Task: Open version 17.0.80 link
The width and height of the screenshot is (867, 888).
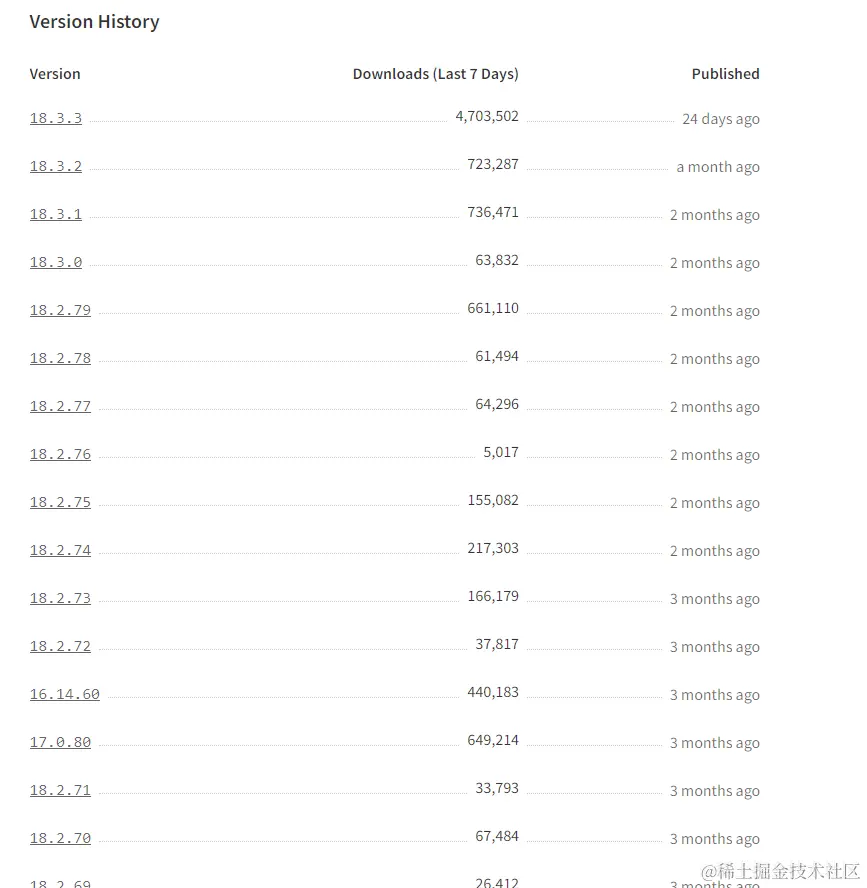Action: (x=60, y=742)
